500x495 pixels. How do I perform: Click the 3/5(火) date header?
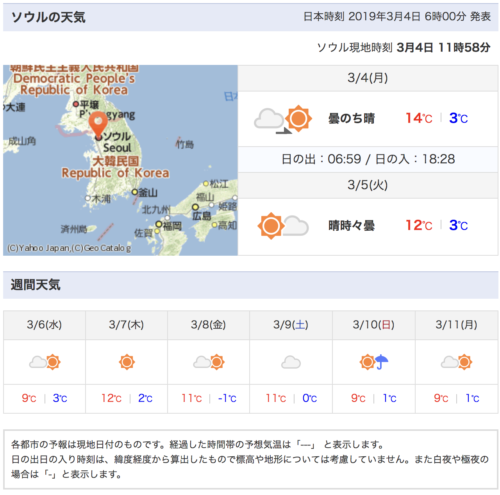(x=368, y=185)
